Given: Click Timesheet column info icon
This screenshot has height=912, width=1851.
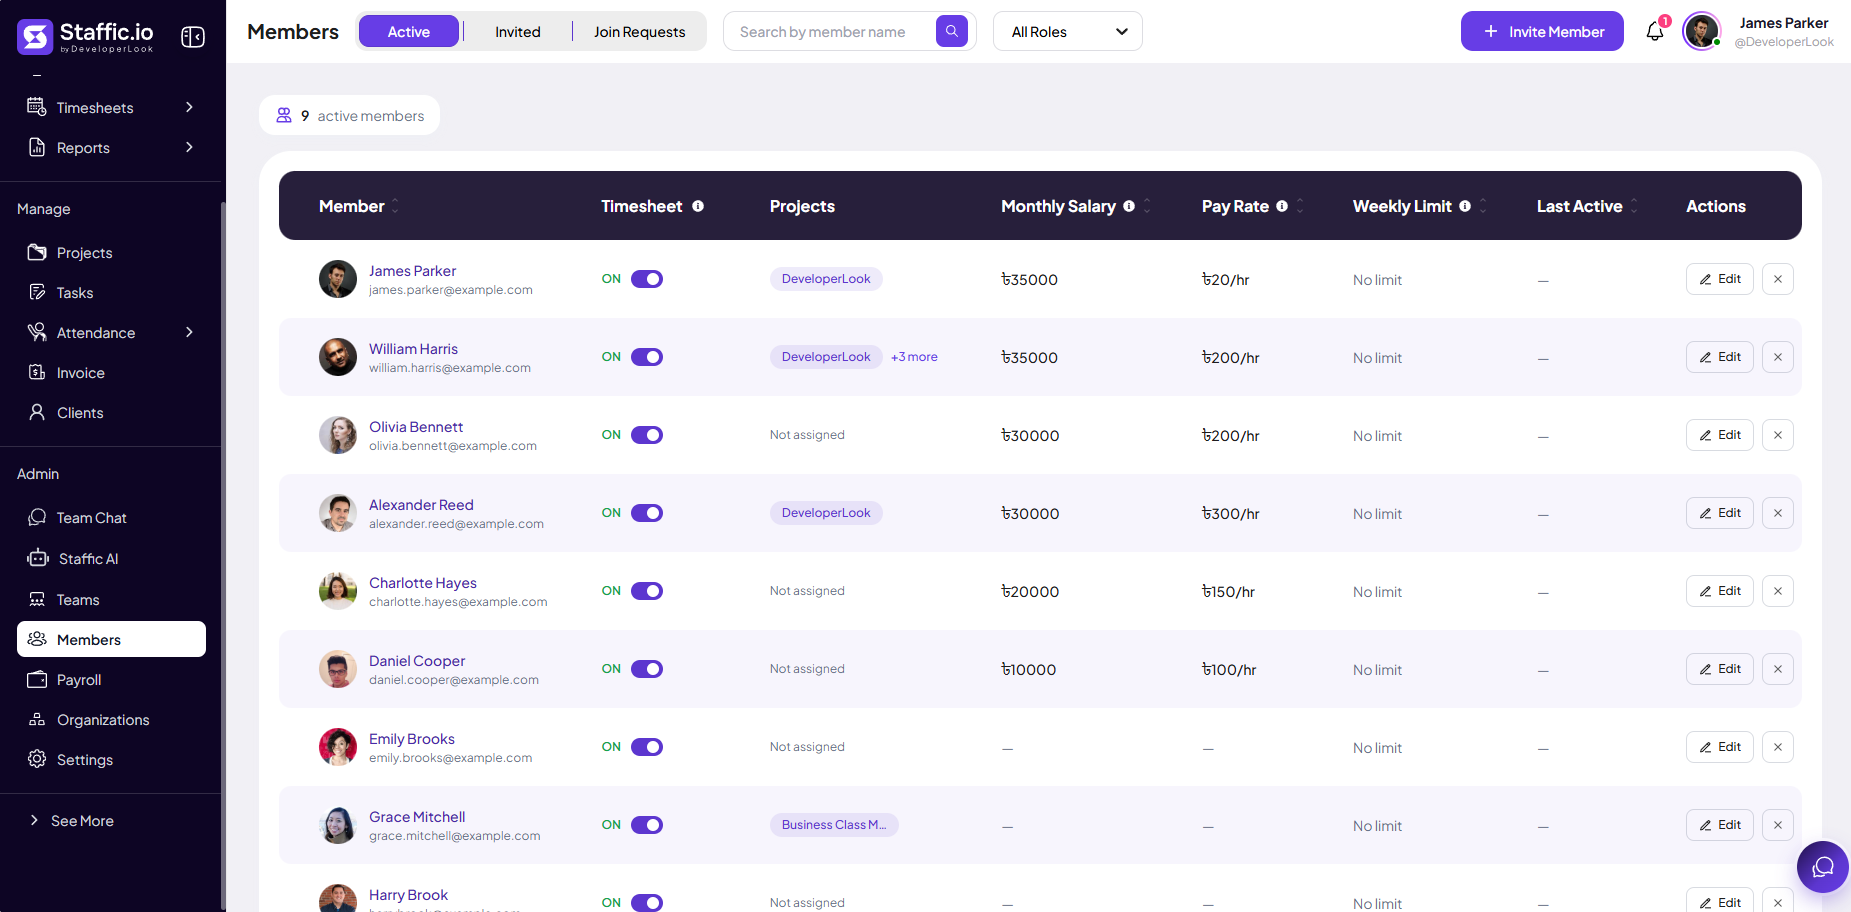Looking at the screenshot, I should coord(698,206).
